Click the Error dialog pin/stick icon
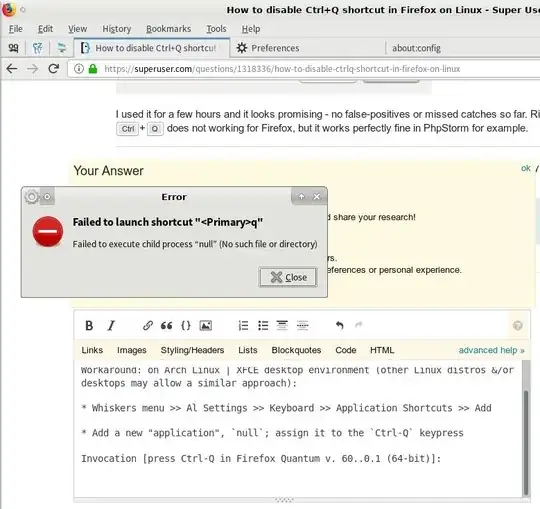 47,197
